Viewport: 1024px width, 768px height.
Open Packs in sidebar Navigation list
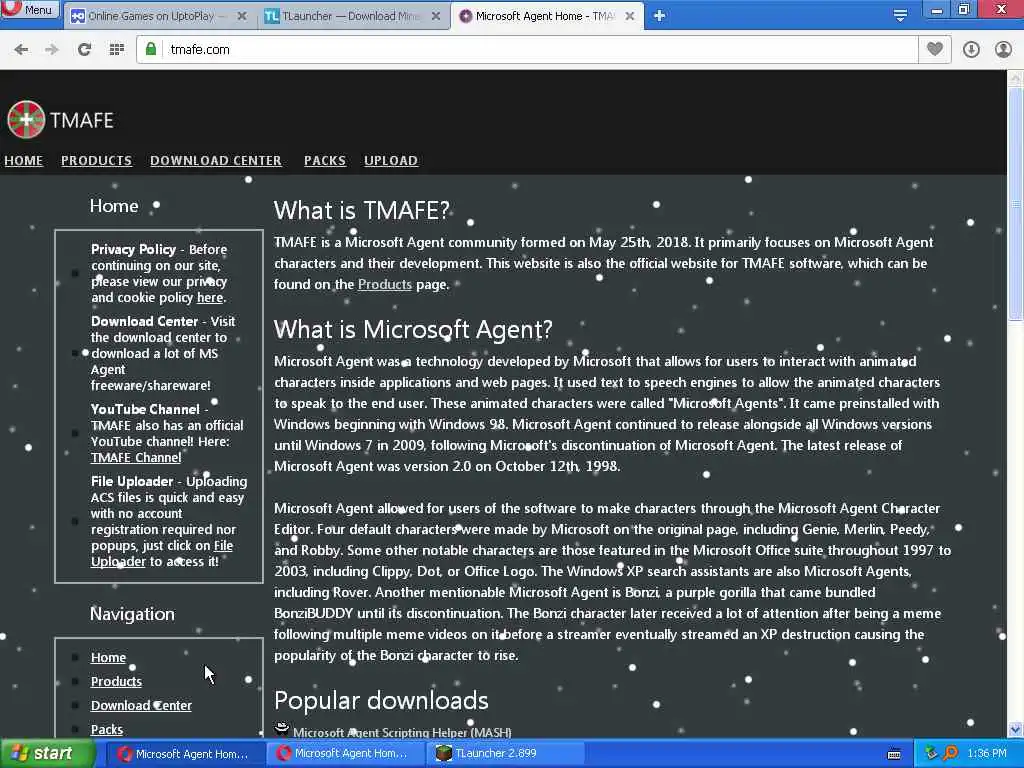point(107,730)
